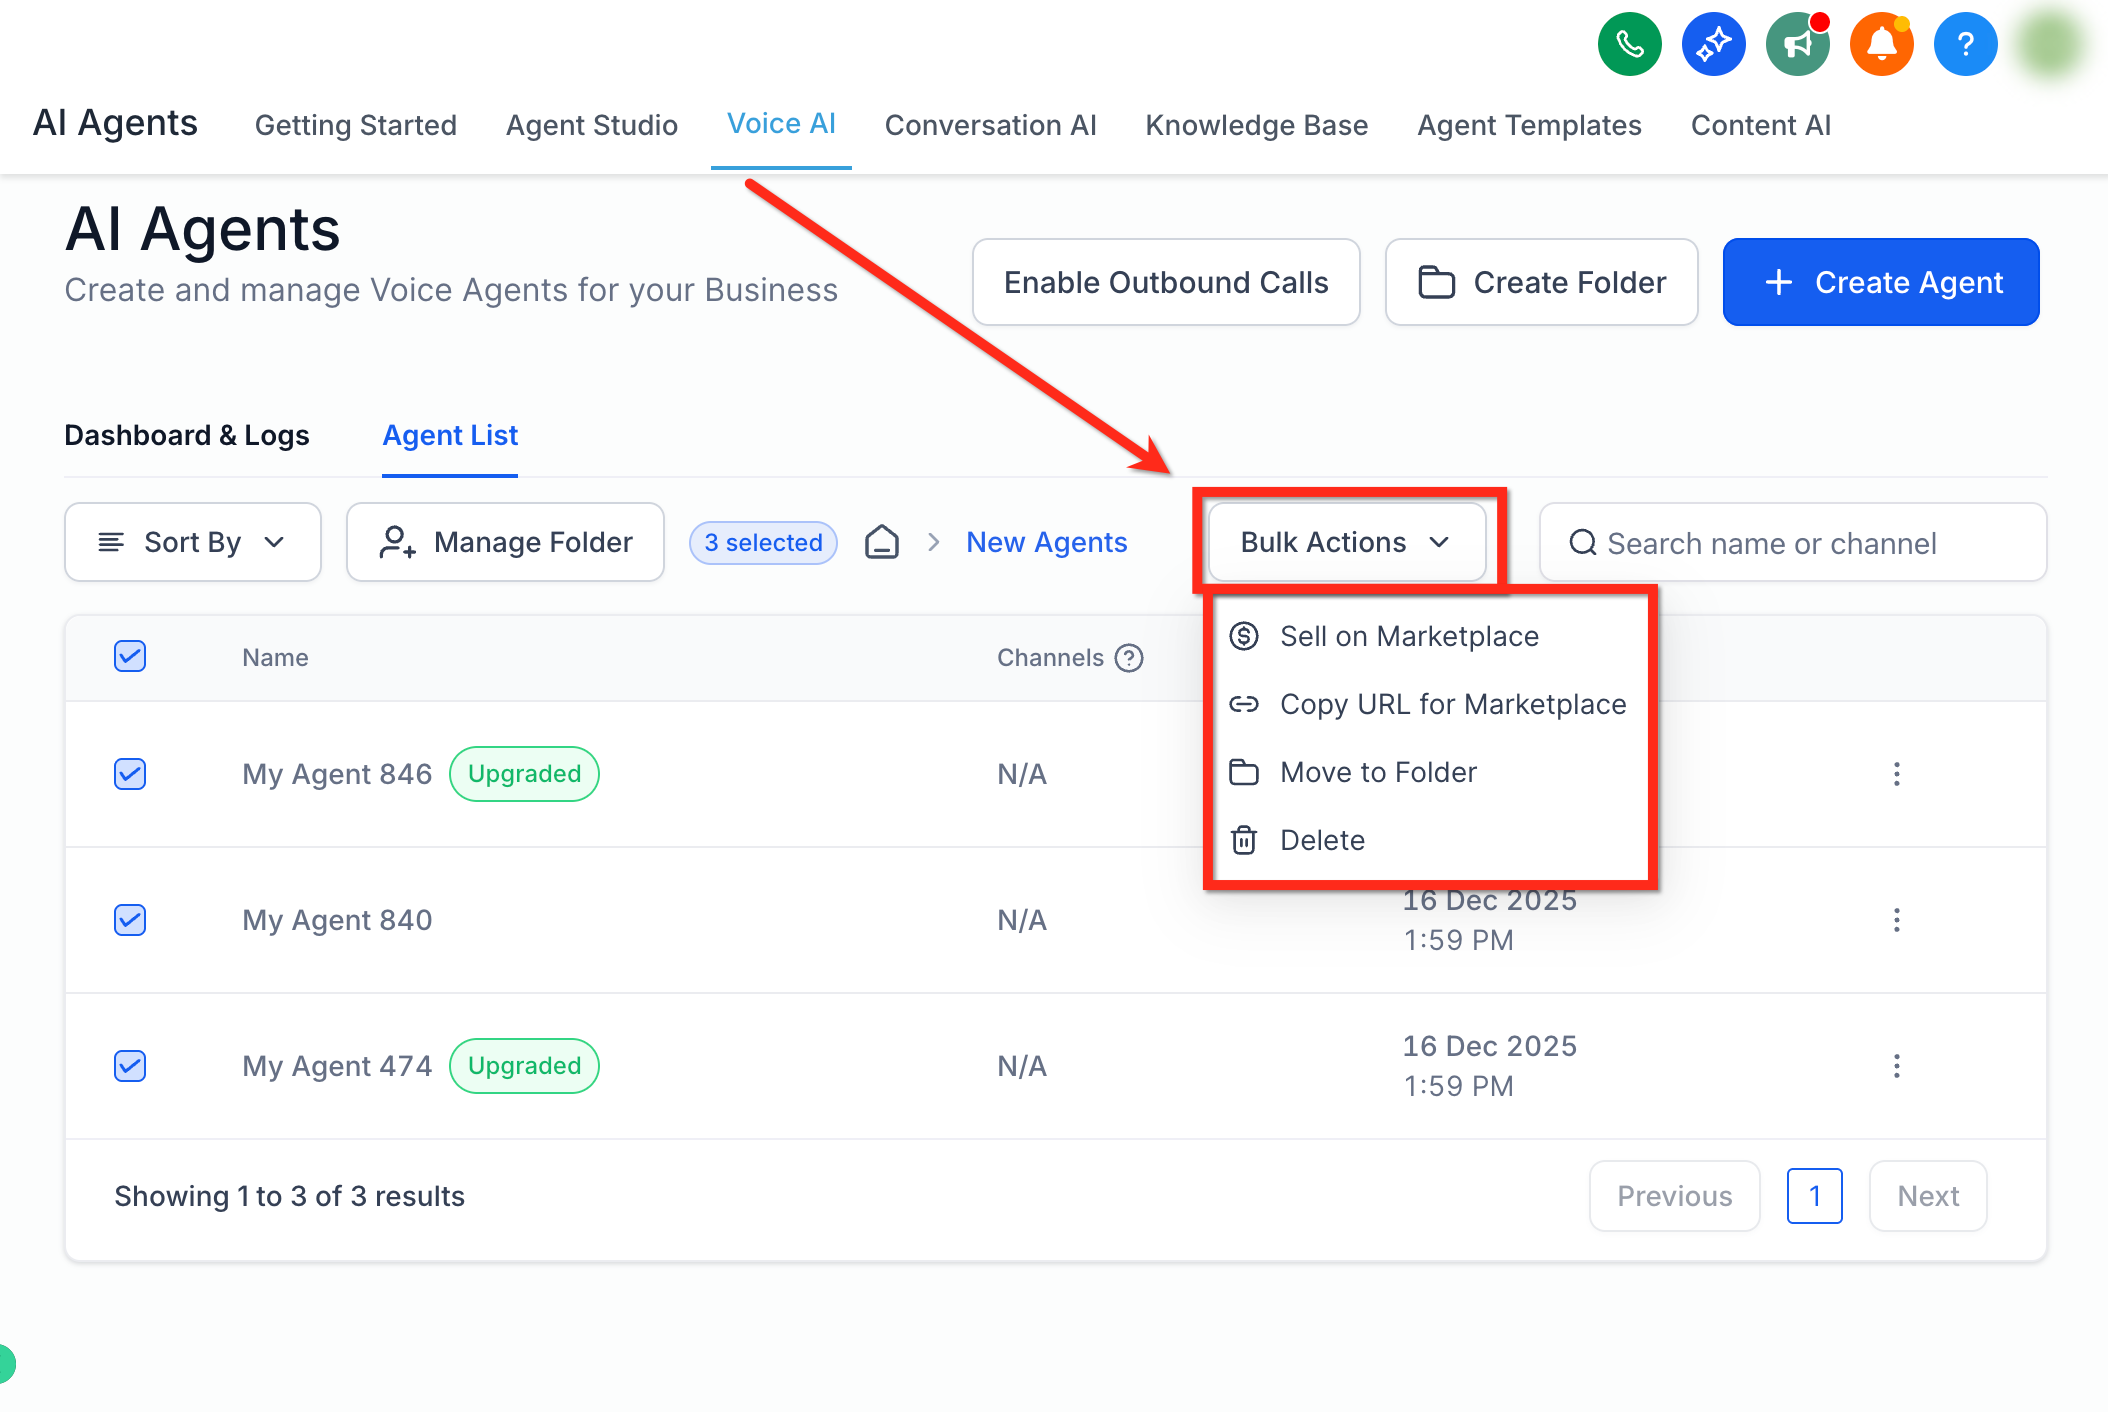Open the Content AI tab

click(x=1760, y=125)
